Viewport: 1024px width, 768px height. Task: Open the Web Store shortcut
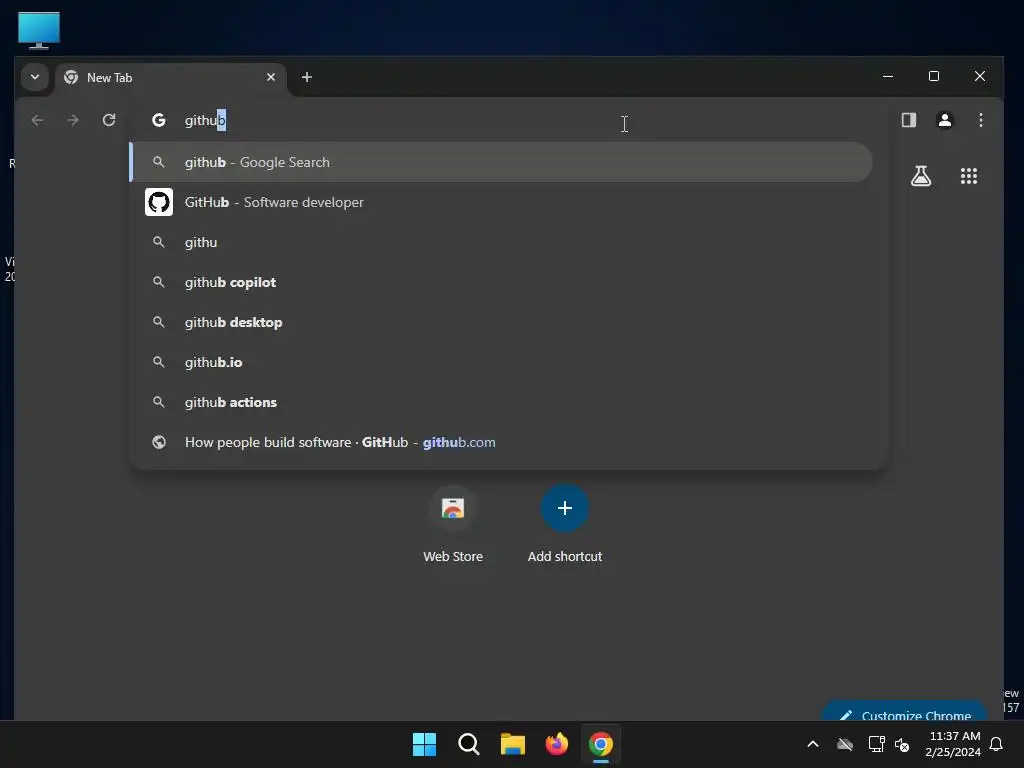point(453,524)
